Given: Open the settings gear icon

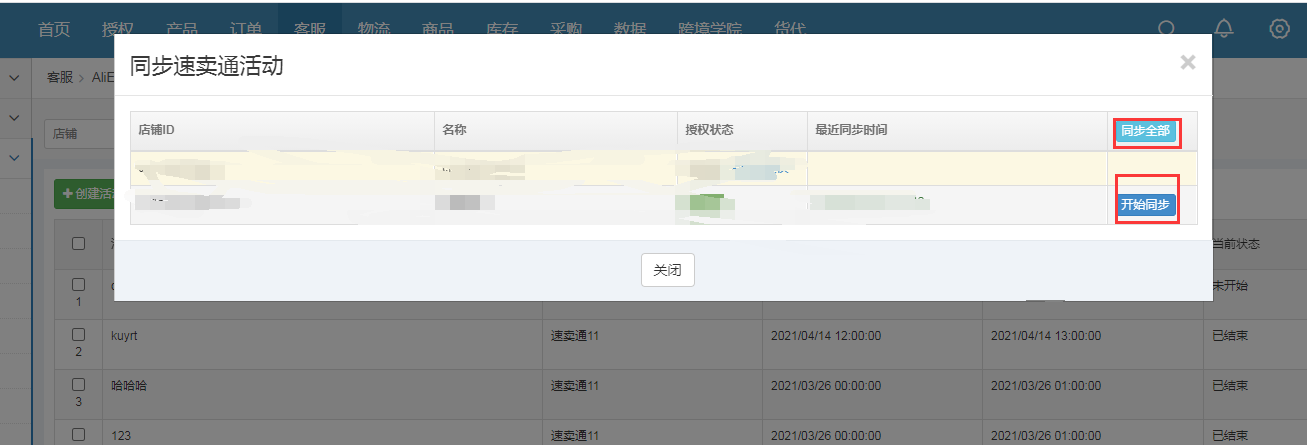Looking at the screenshot, I should (x=1279, y=29).
